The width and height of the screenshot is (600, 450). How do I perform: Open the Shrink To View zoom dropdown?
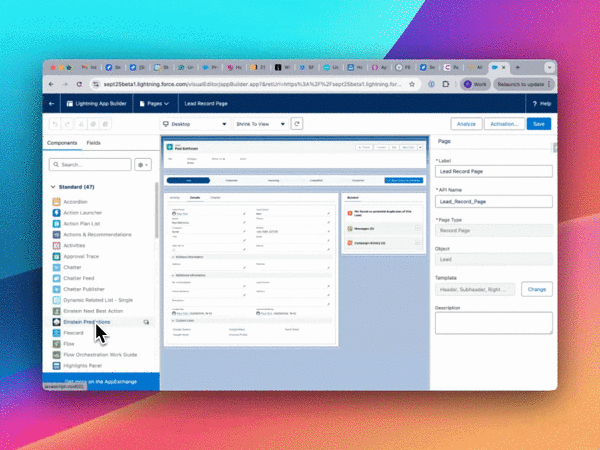(258, 124)
